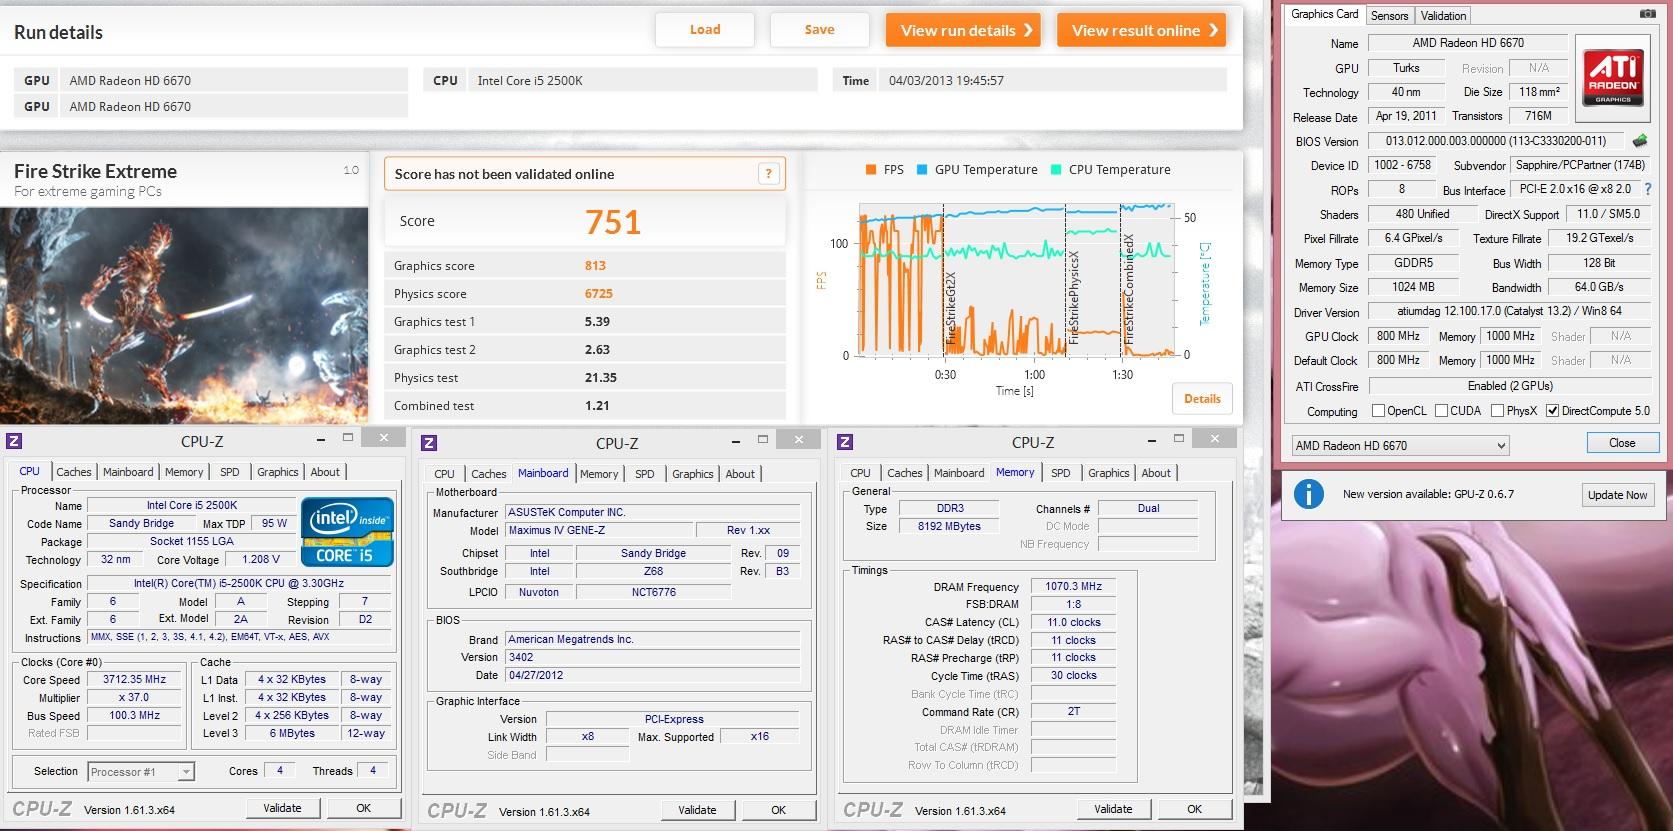Click the orange FPS legend swatch

pyautogui.click(x=871, y=170)
